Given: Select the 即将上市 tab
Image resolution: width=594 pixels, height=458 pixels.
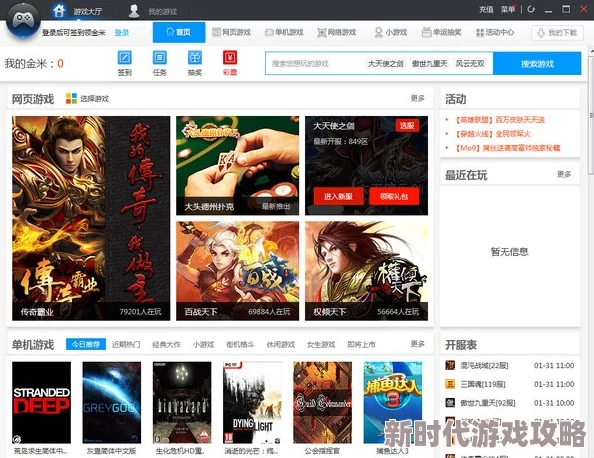Looking at the screenshot, I should pos(361,344).
